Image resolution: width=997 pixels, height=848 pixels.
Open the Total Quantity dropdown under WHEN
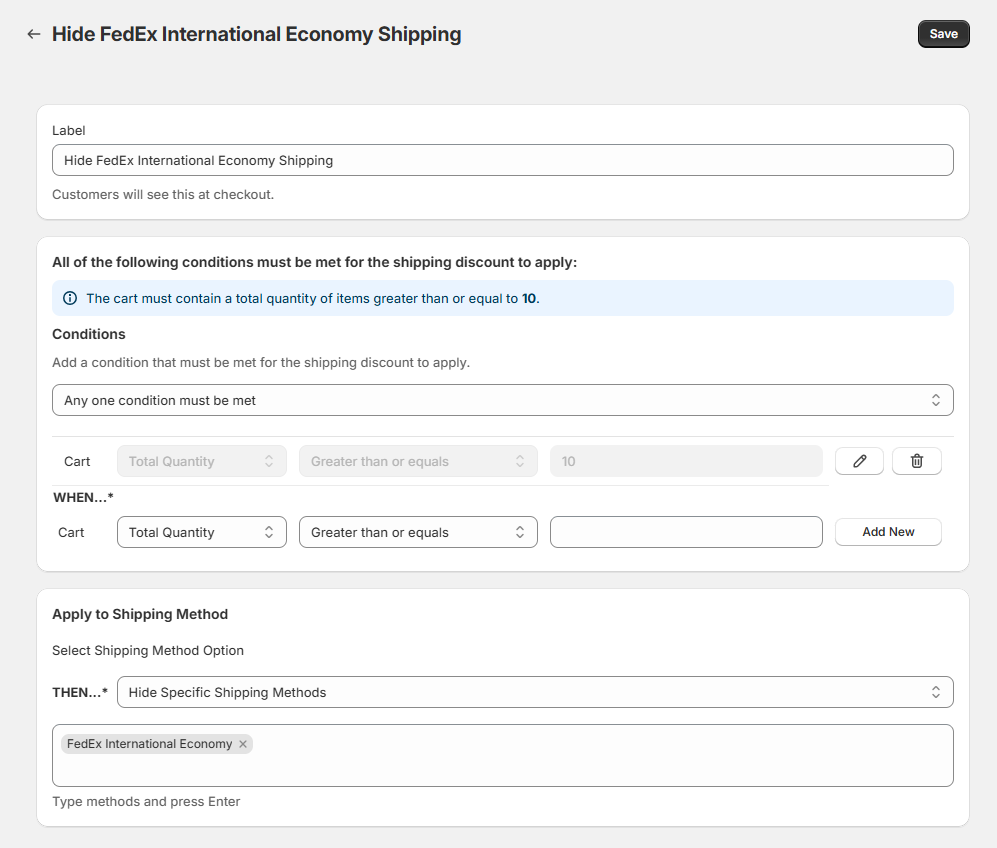tap(201, 532)
